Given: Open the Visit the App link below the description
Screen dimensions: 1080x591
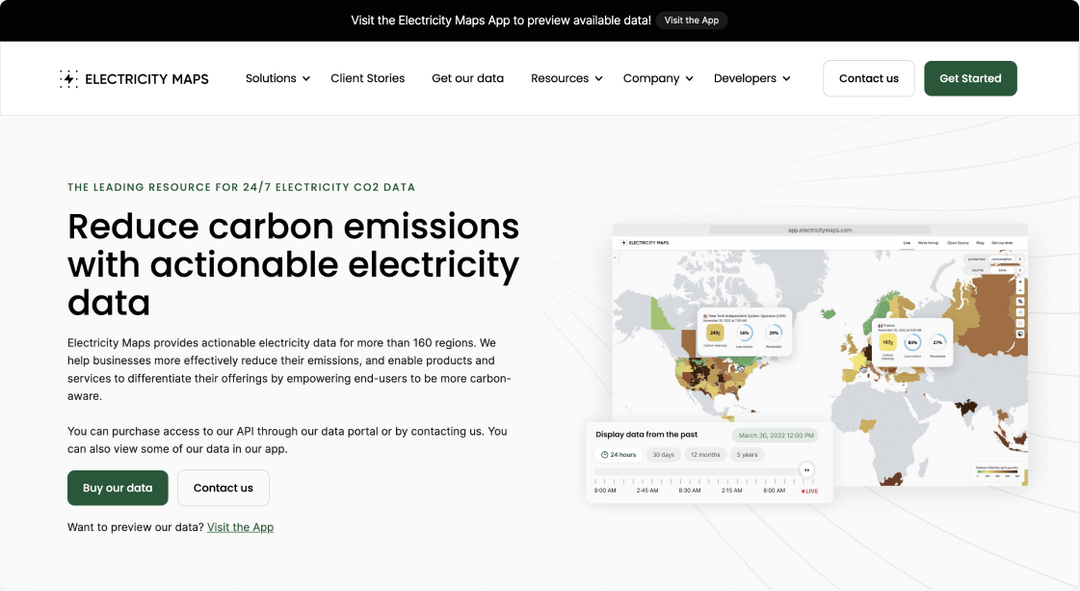Looking at the screenshot, I should click(240, 527).
